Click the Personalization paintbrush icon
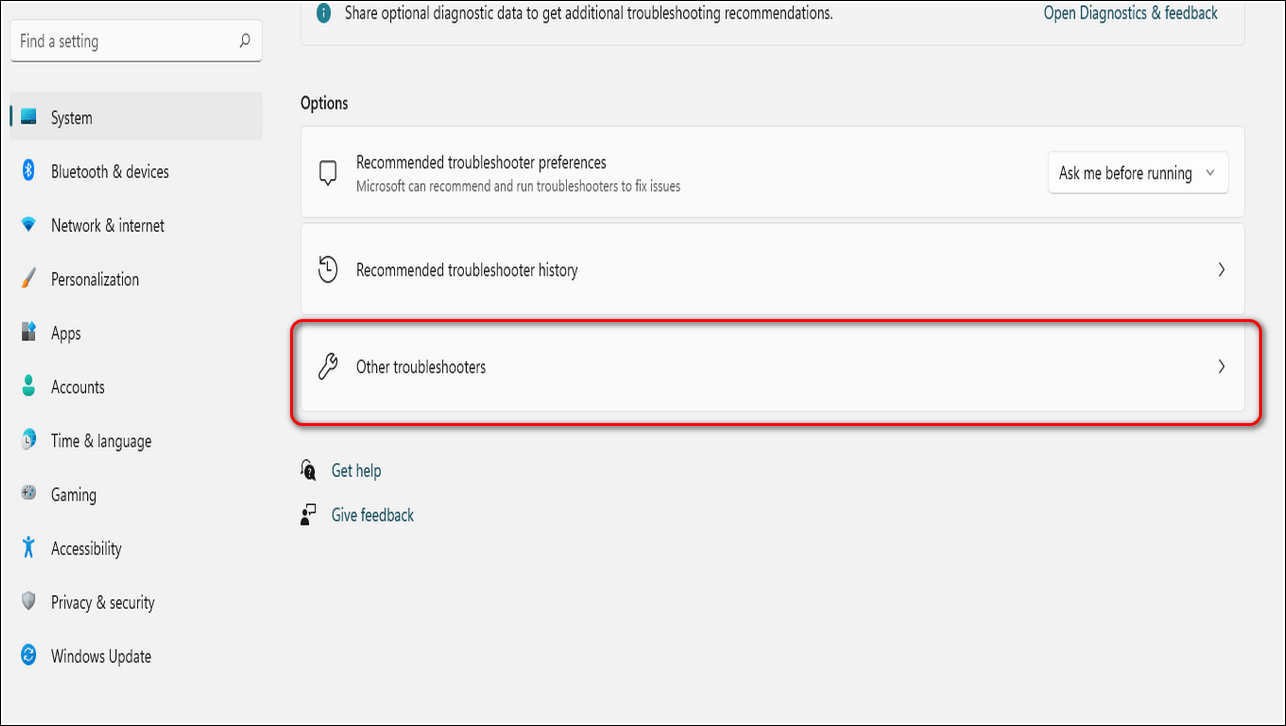Screen dimensions: 1286x726 tap(29, 279)
